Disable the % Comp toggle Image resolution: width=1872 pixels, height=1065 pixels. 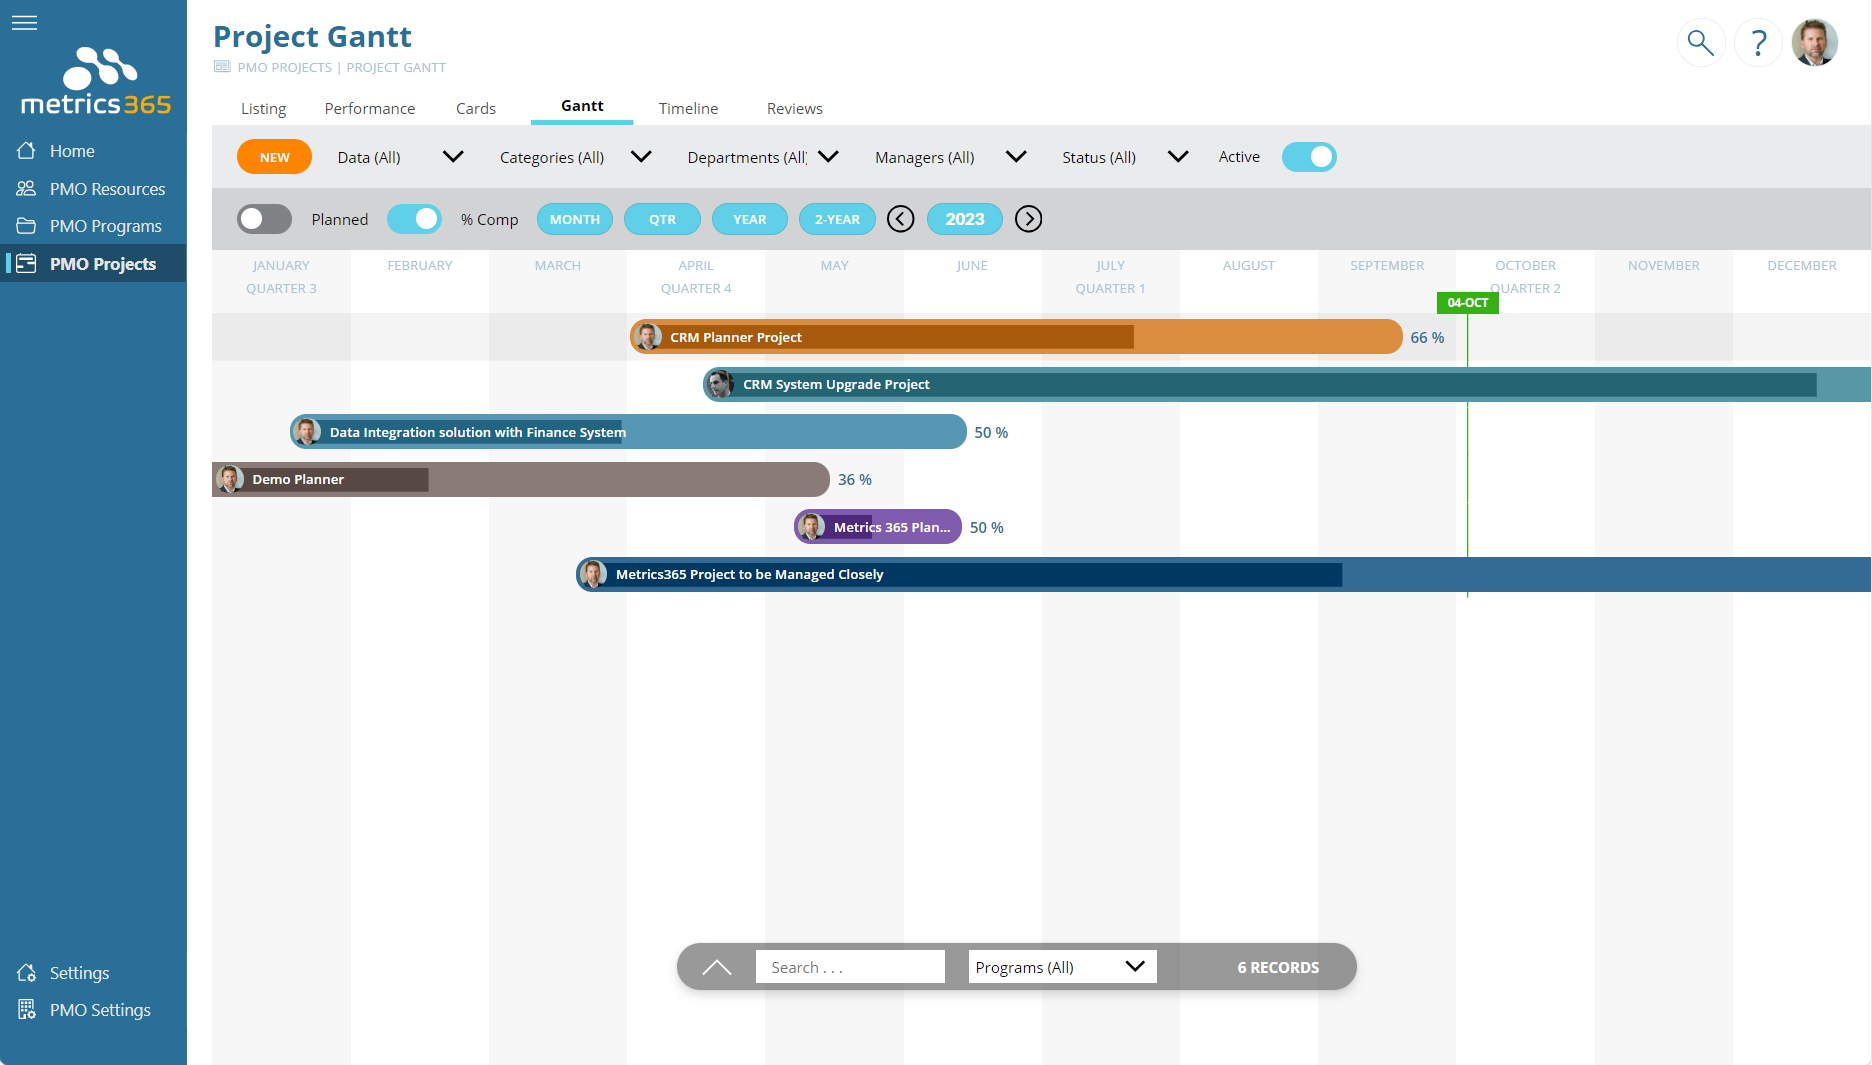tap(414, 219)
